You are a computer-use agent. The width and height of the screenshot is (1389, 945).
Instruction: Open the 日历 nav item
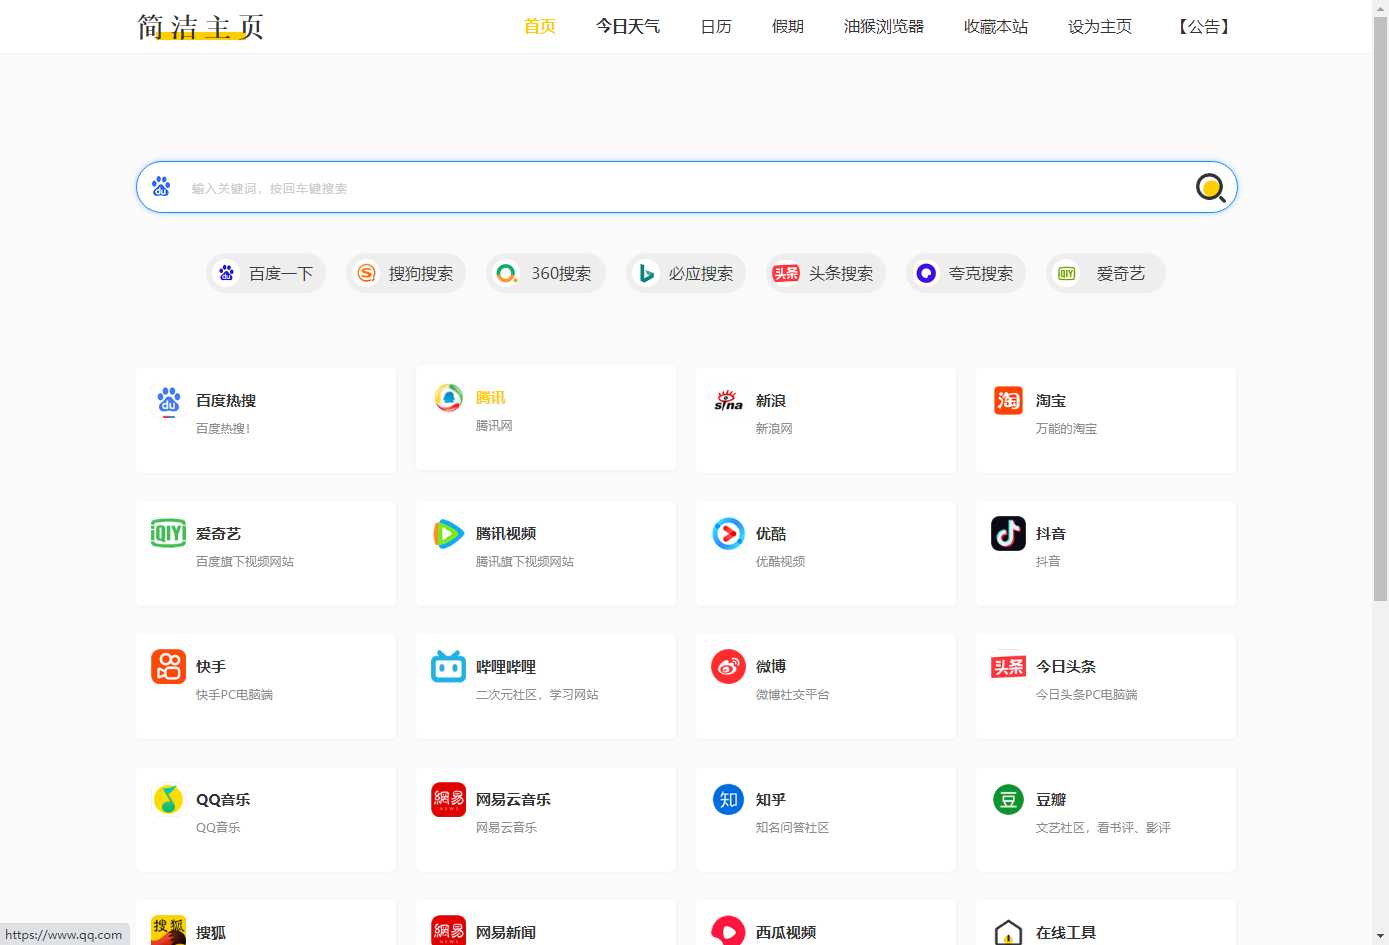[x=716, y=26]
